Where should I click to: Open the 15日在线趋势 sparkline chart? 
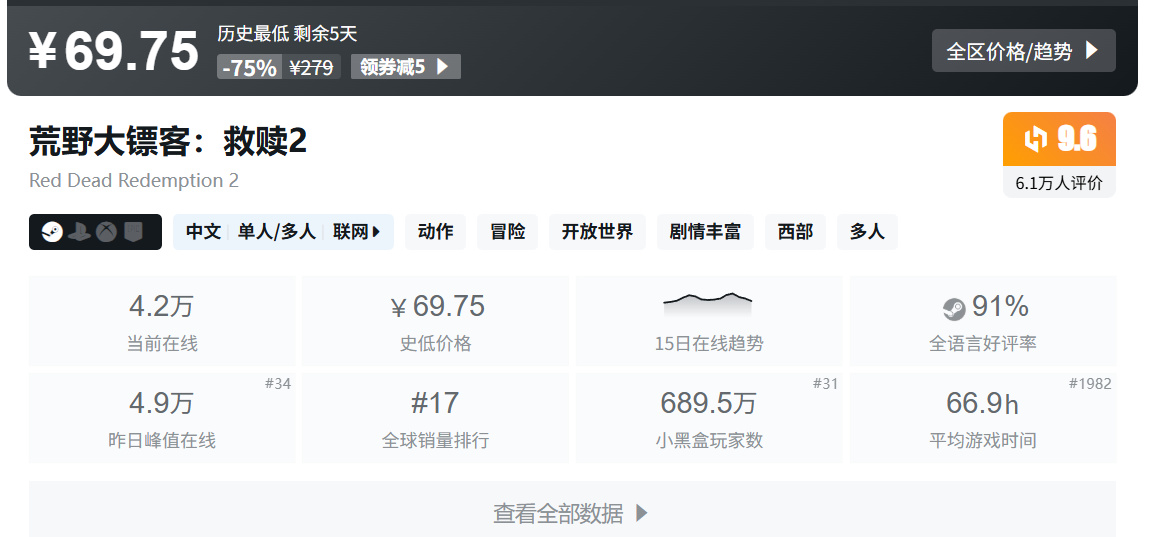708,304
